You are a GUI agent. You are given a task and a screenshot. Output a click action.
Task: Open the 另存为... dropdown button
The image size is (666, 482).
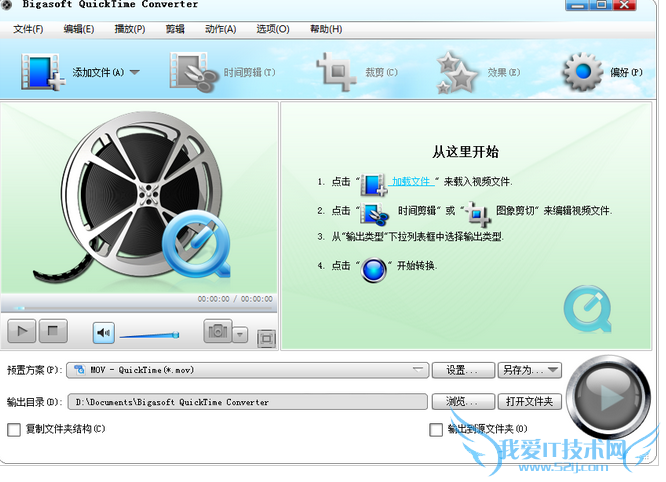(530, 370)
